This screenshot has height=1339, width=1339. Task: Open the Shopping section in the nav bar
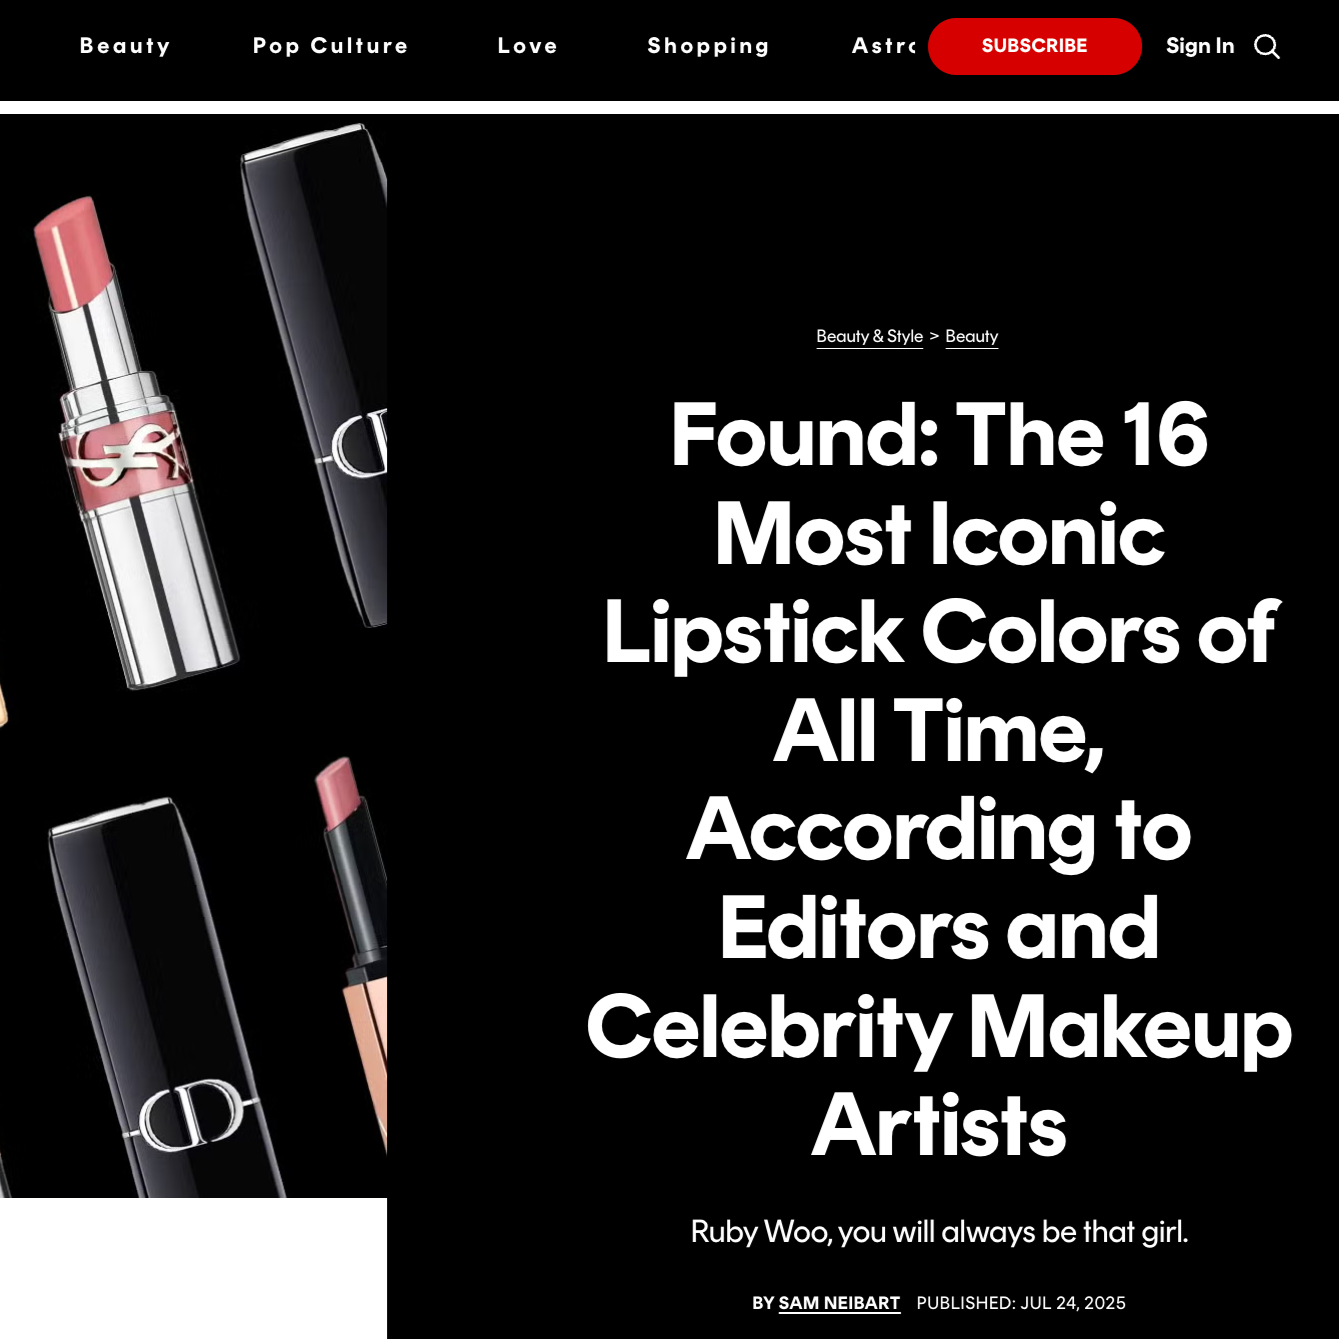point(708,46)
